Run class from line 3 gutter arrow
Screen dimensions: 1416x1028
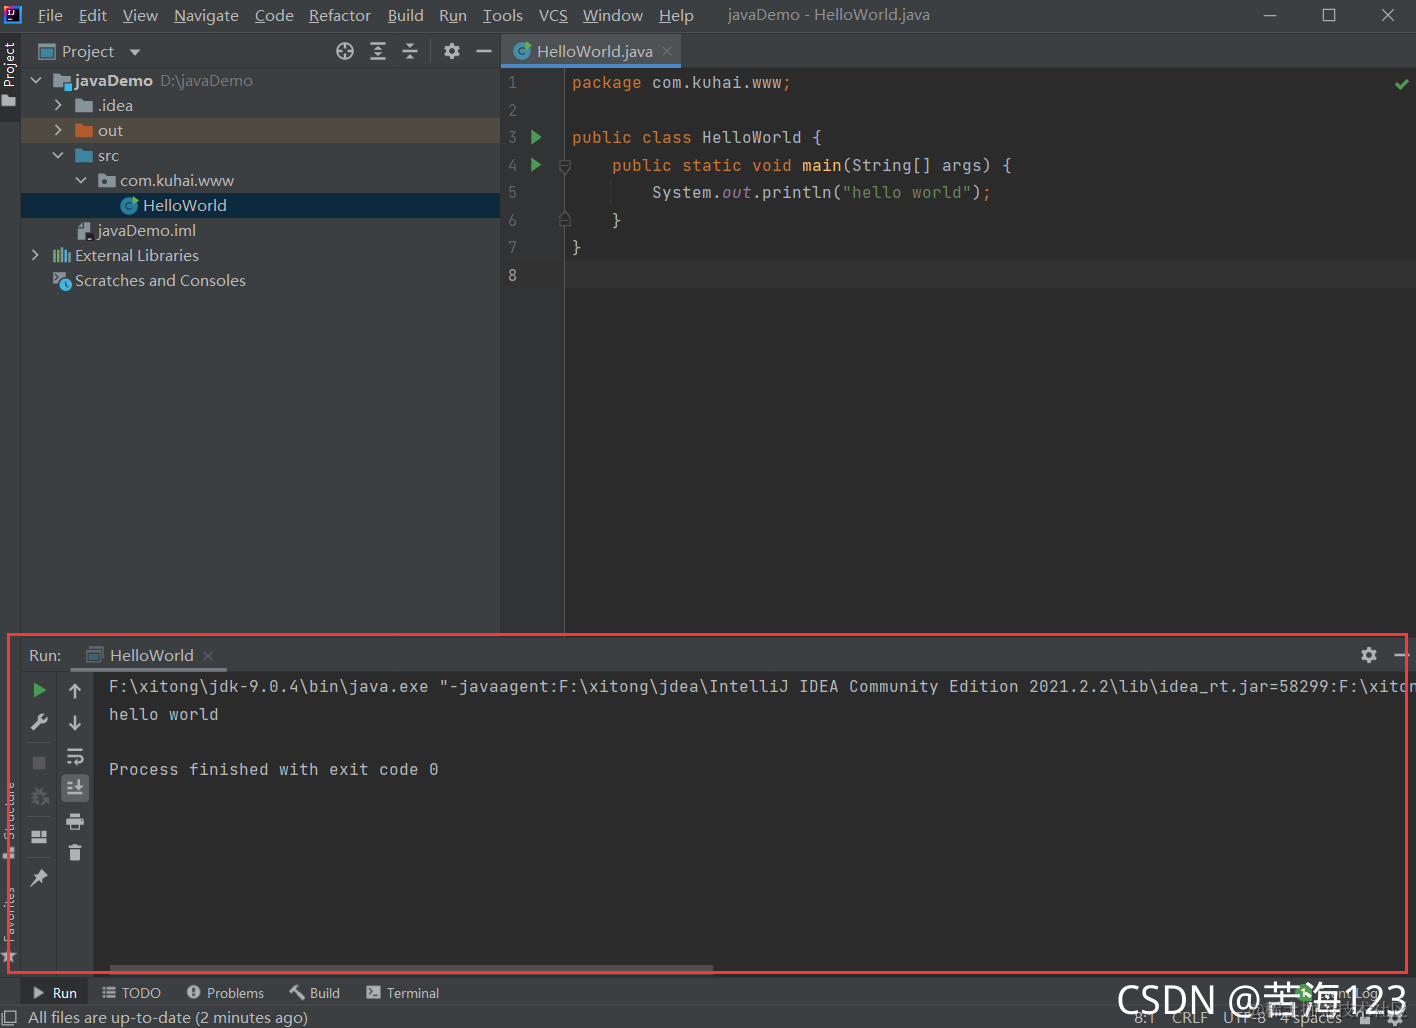click(536, 137)
